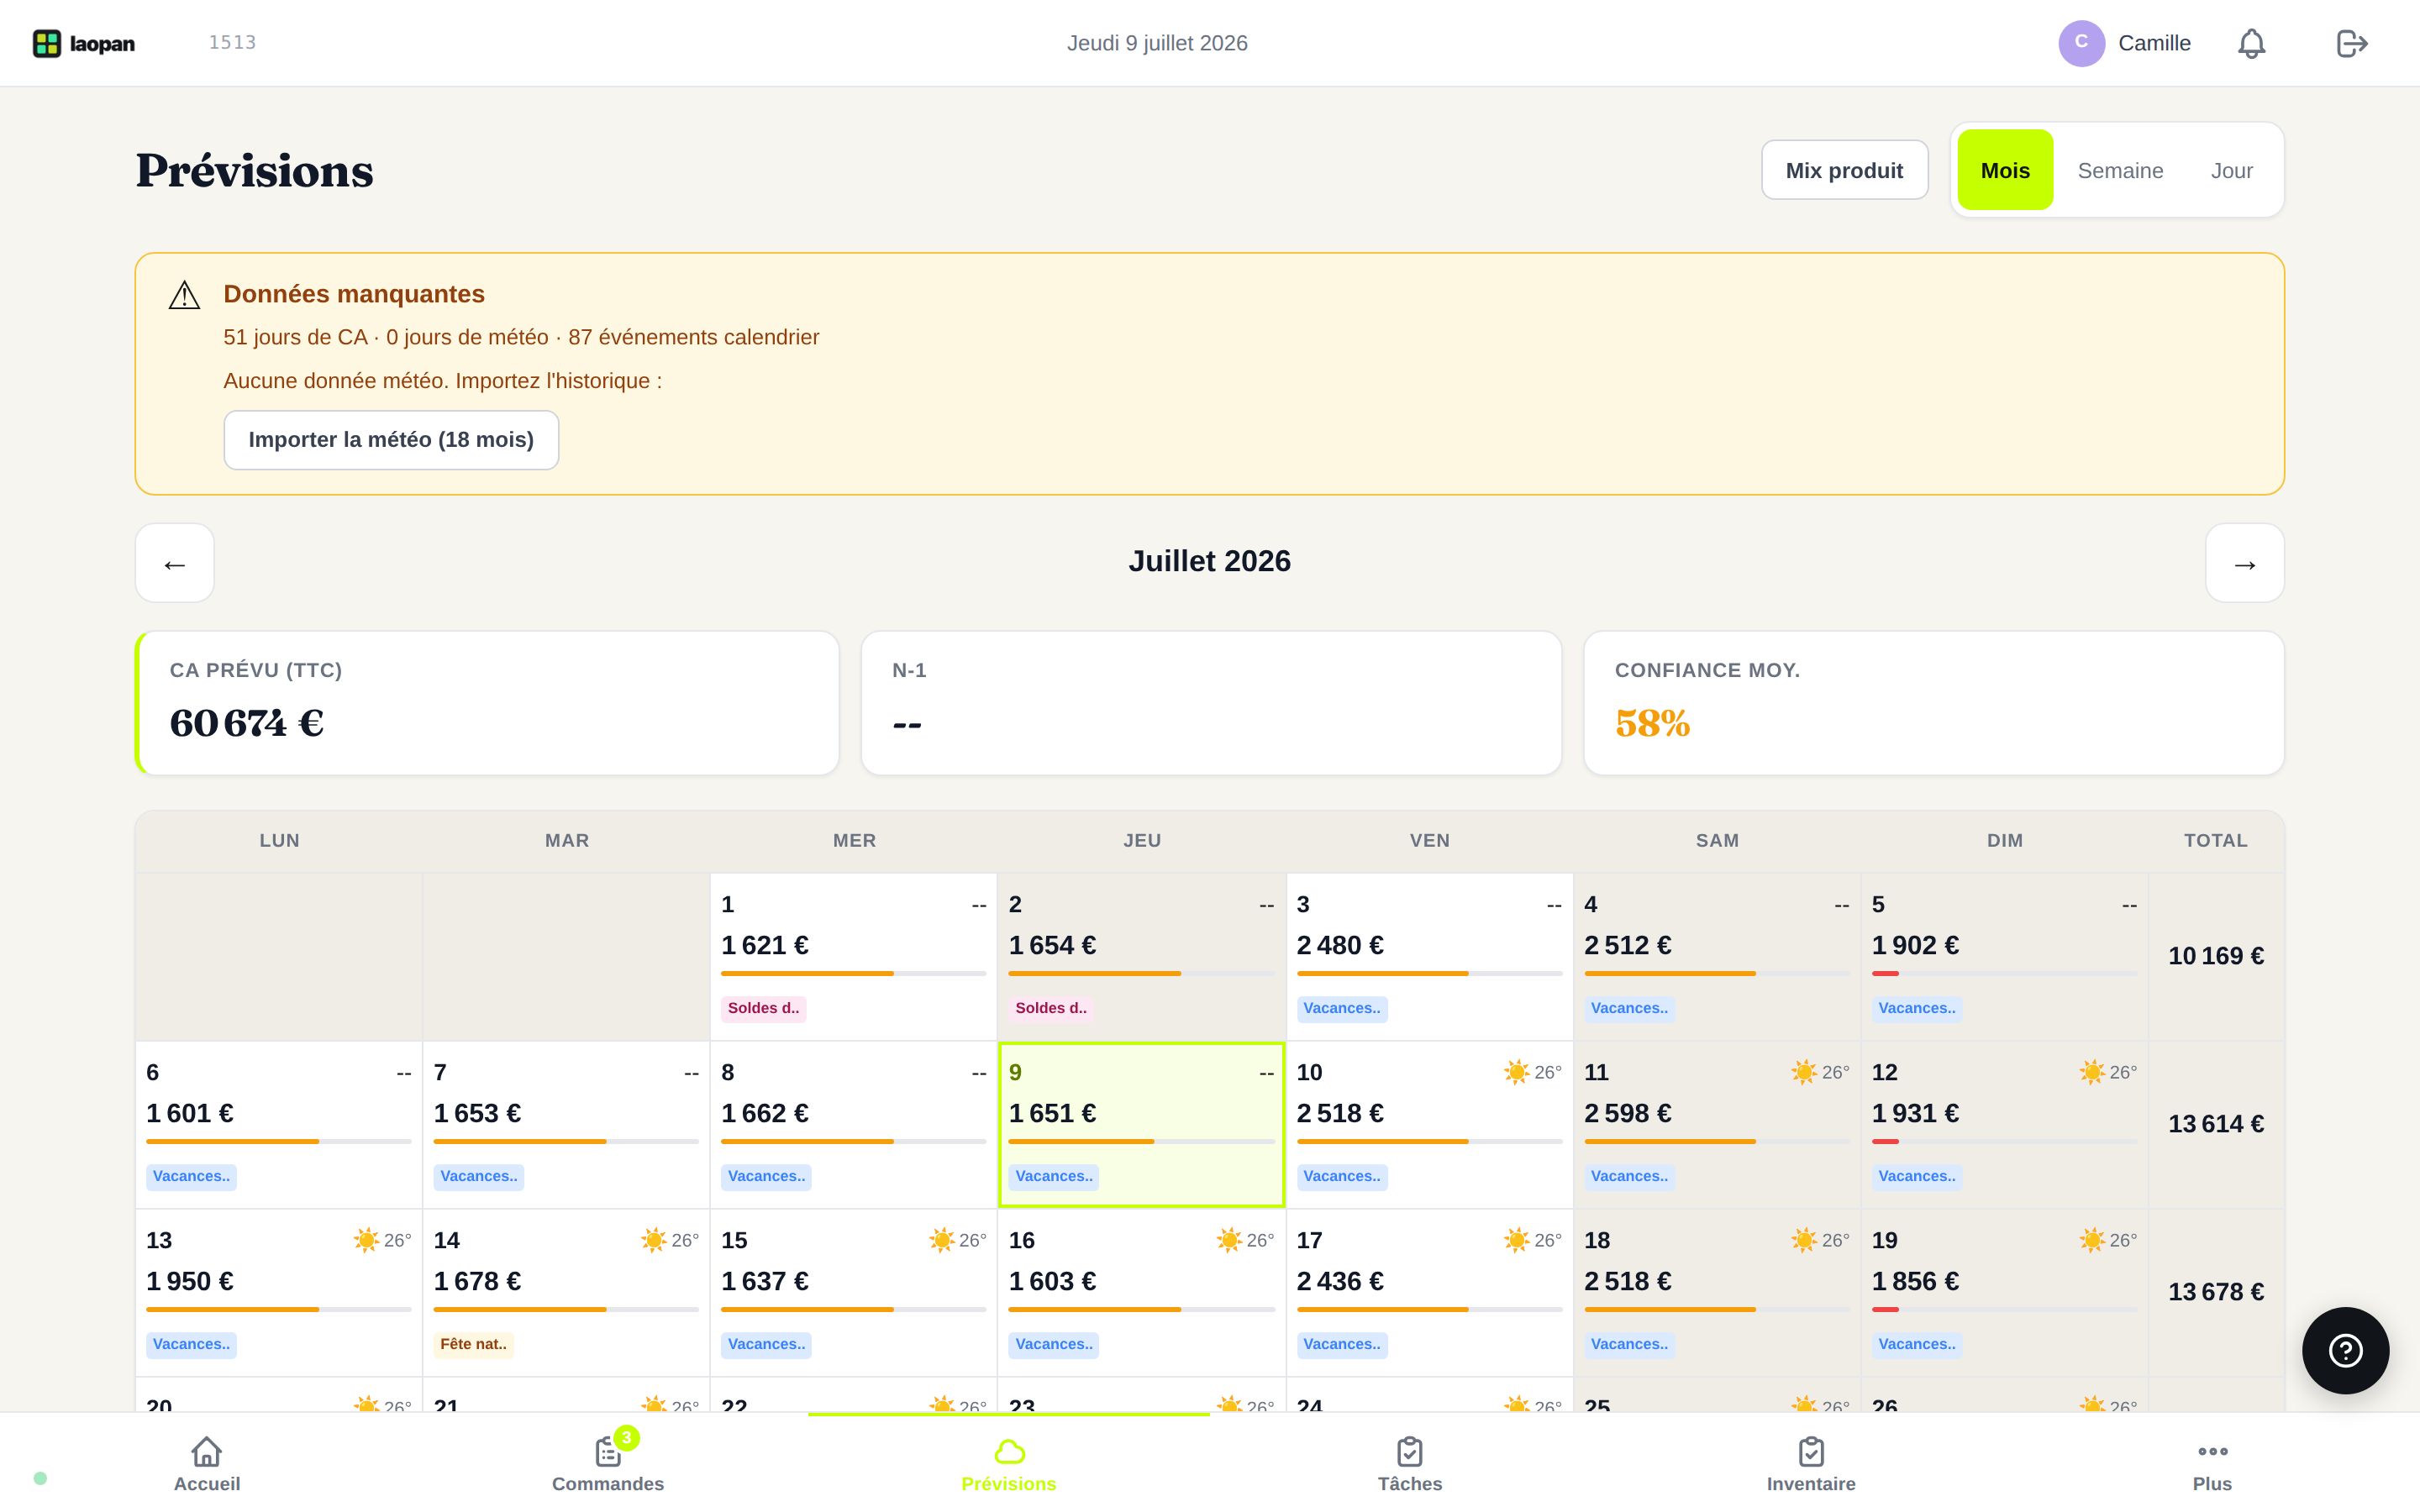Go to previous month arrow
Screen dimensions: 2420x1512
(x=175, y=563)
